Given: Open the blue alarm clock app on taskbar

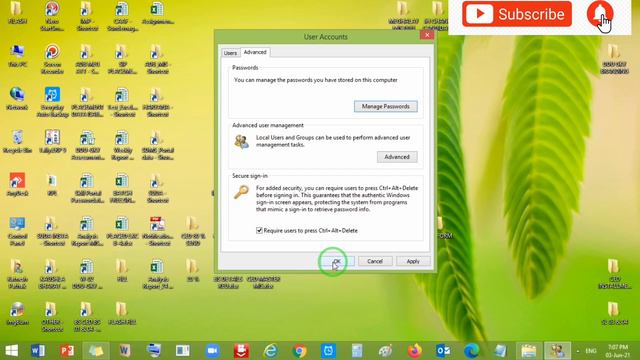Looking at the screenshot, I should (x=328, y=351).
